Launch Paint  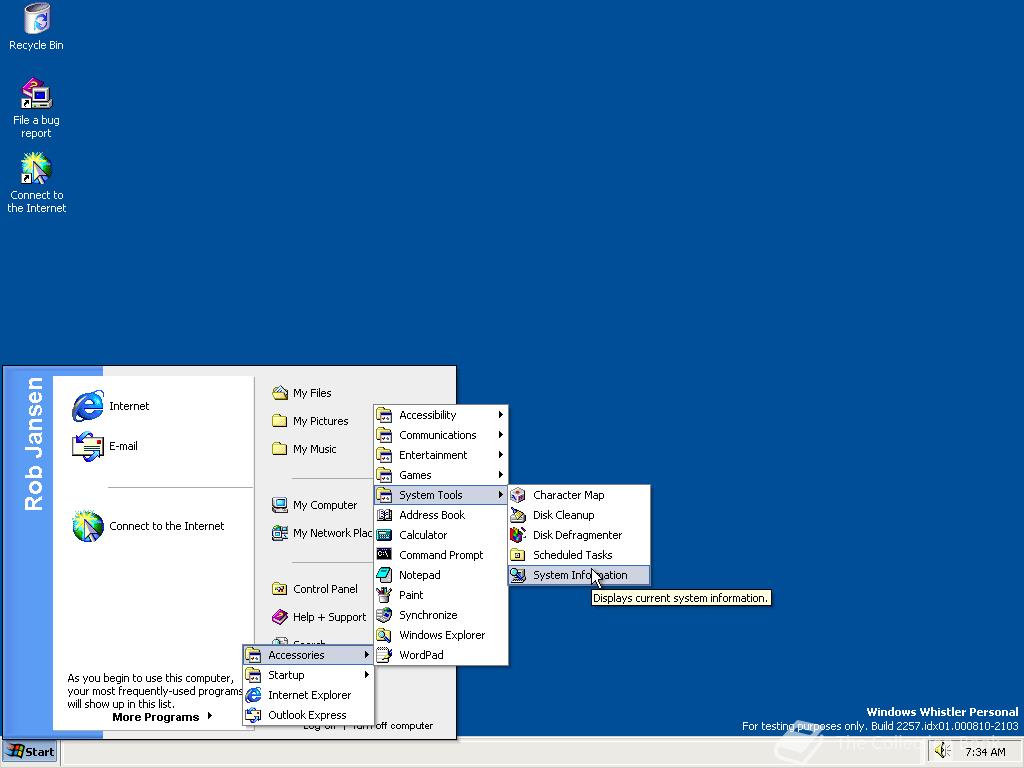click(441, 595)
